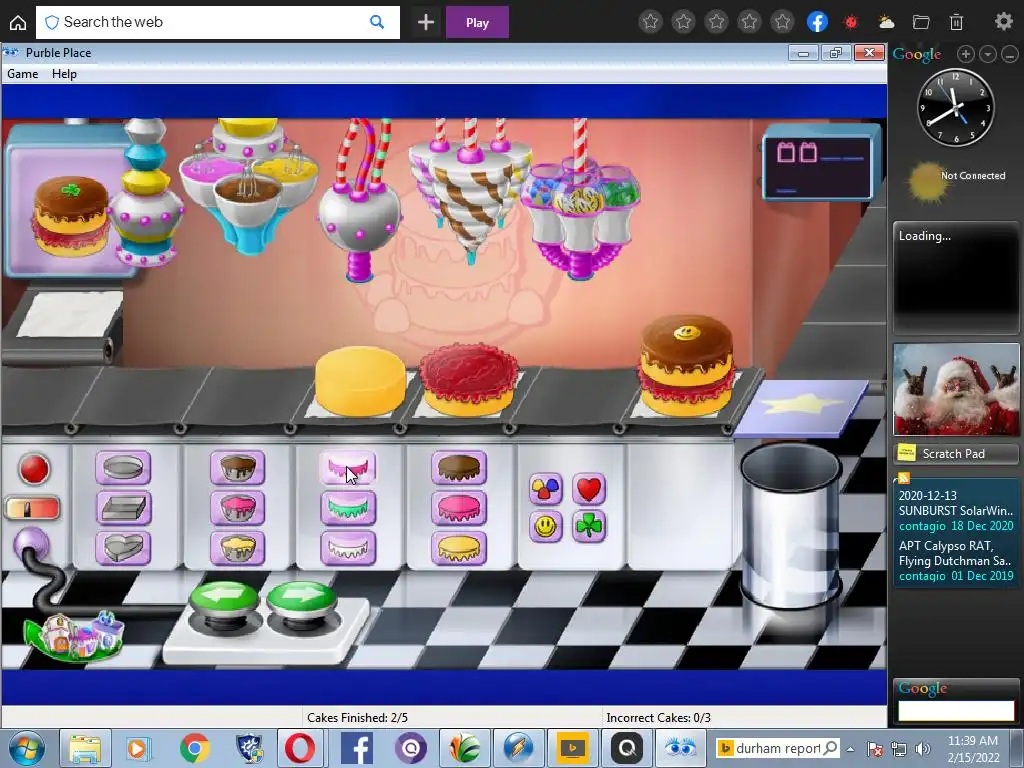Viewport: 1024px width, 768px height.
Task: Select the square cake pan button
Action: (x=123, y=508)
